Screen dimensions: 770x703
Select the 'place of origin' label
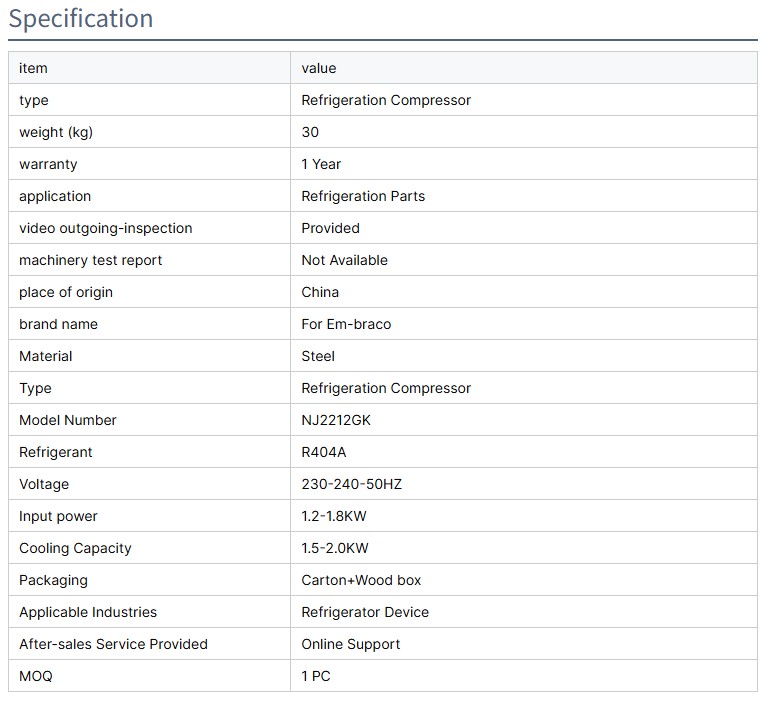(66, 292)
